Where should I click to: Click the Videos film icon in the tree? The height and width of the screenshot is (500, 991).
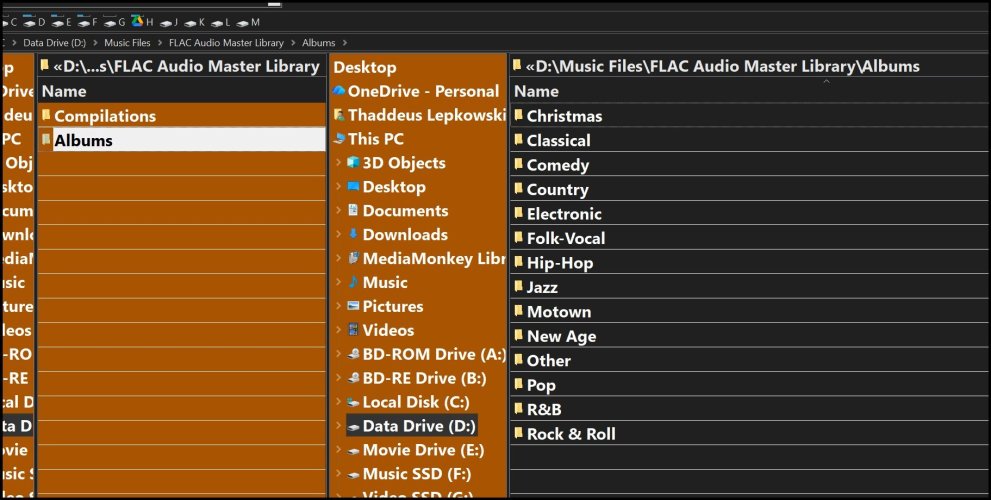tap(353, 330)
